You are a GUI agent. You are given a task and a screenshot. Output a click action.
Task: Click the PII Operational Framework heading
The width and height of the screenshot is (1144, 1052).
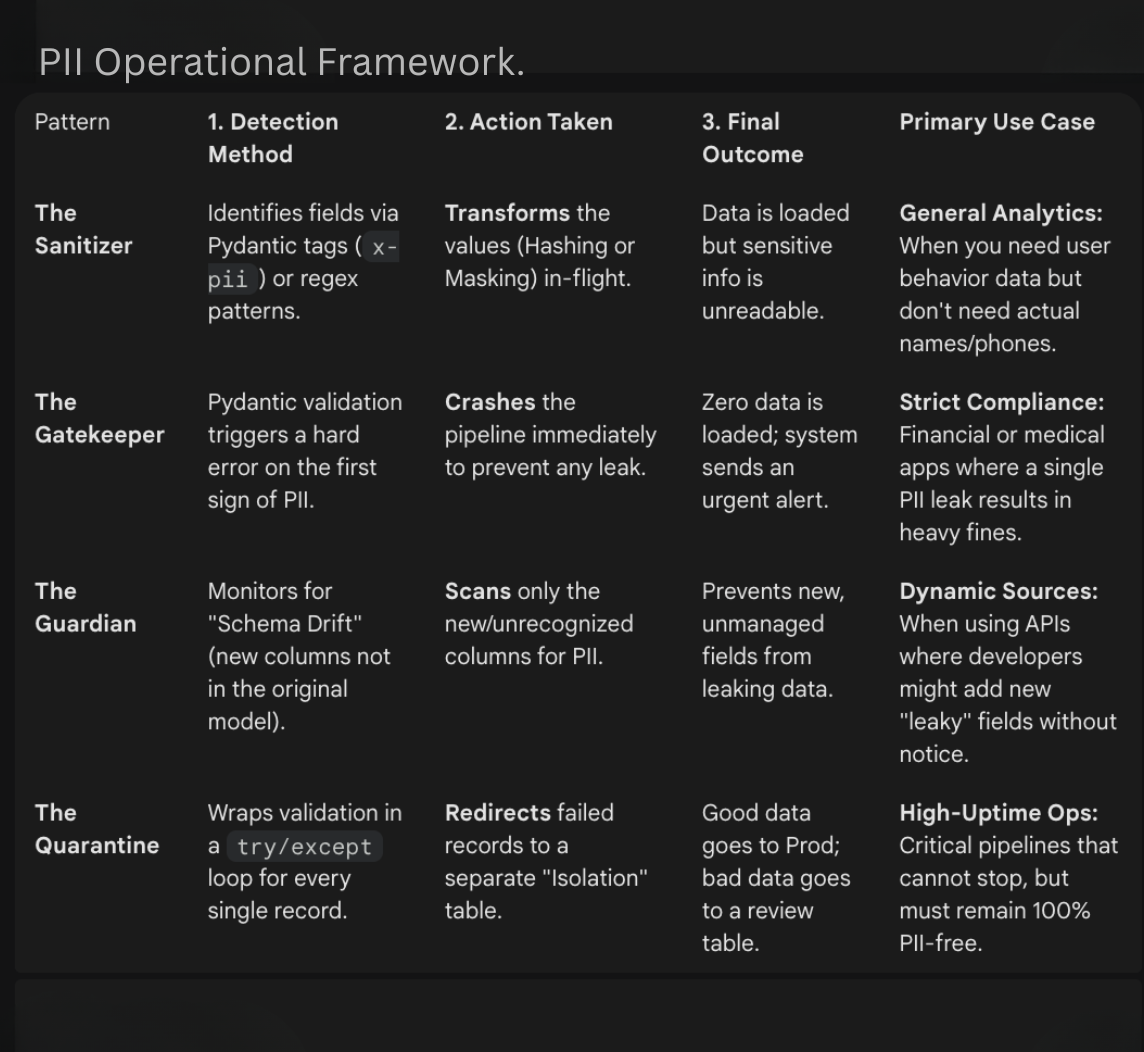click(282, 62)
